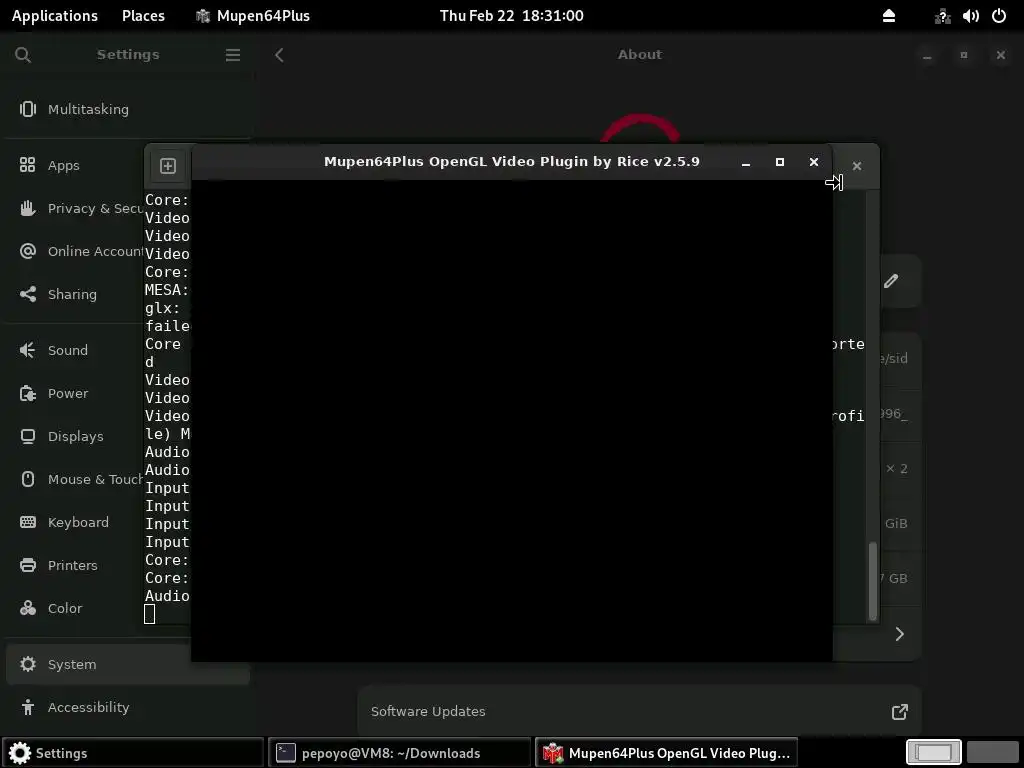
Task: Click the Privacy hand icon
Action: pyautogui.click(x=27, y=208)
